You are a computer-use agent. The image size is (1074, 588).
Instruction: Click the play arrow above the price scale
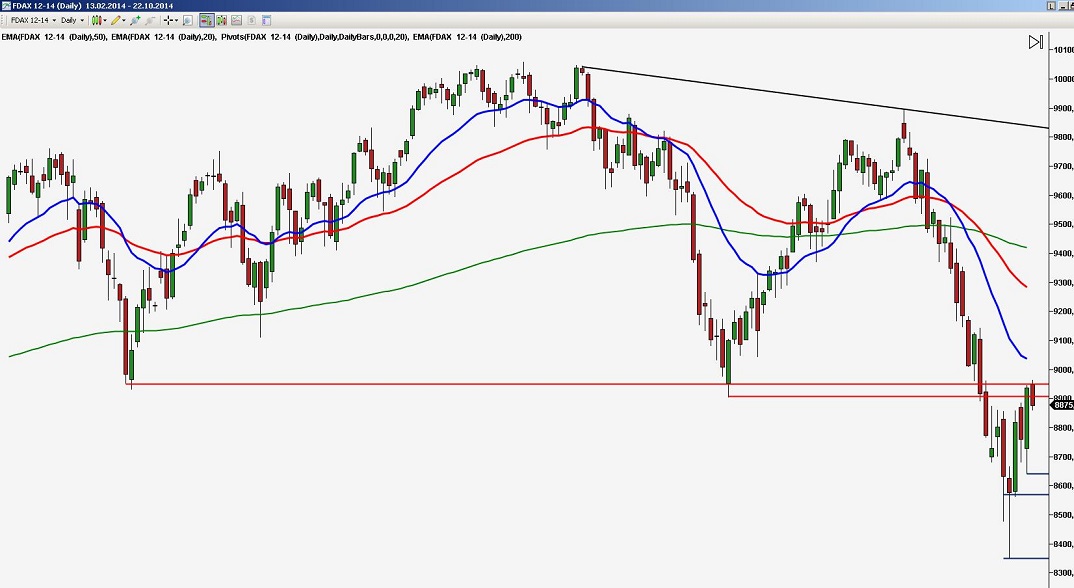point(1036,42)
